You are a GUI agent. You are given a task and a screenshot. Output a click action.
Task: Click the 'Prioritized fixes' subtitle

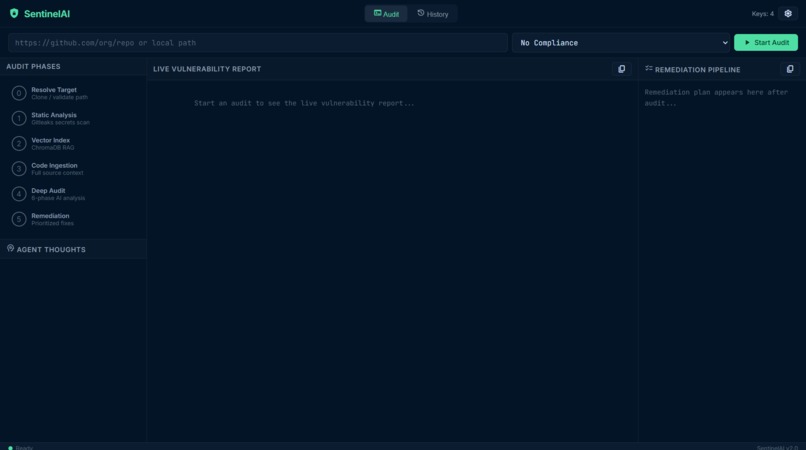[52, 223]
